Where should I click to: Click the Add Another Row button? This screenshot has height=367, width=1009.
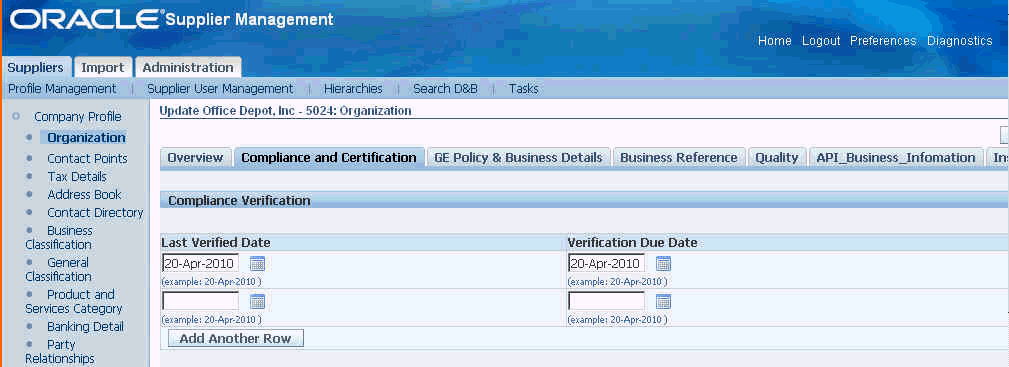click(236, 339)
